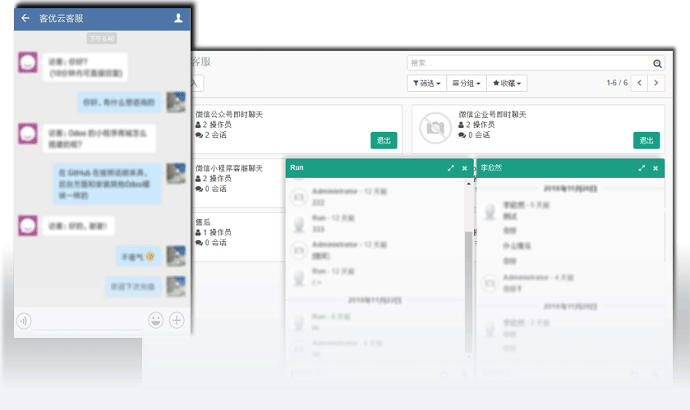
Task: Click the search magnifier icon
Action: [656, 63]
